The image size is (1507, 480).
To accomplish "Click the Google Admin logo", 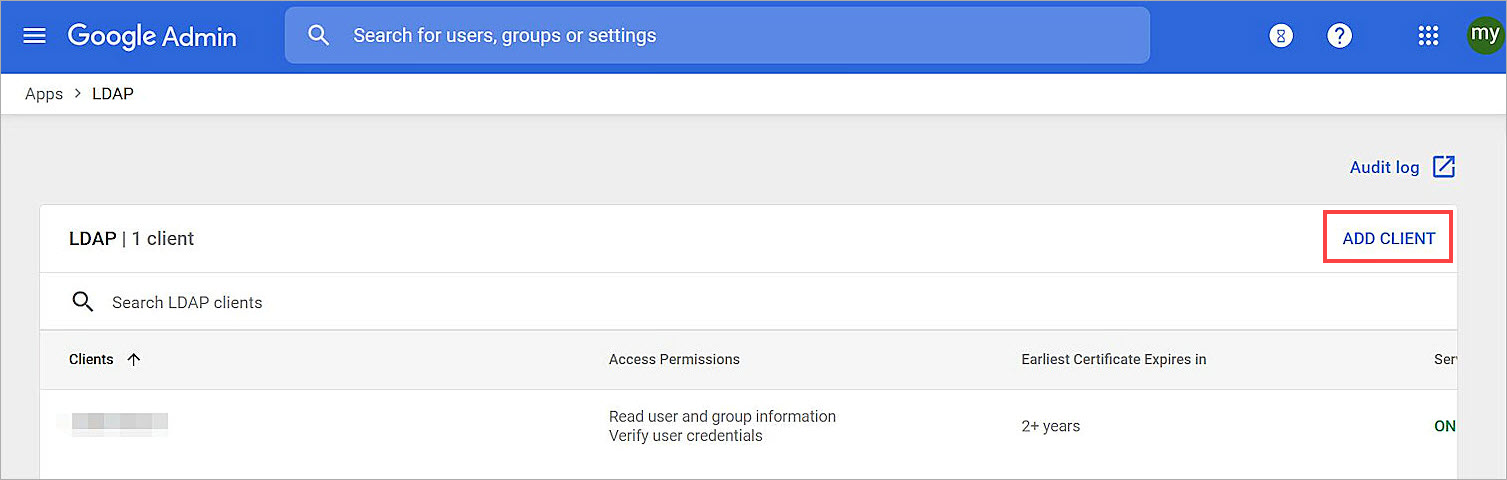I will [x=152, y=37].
